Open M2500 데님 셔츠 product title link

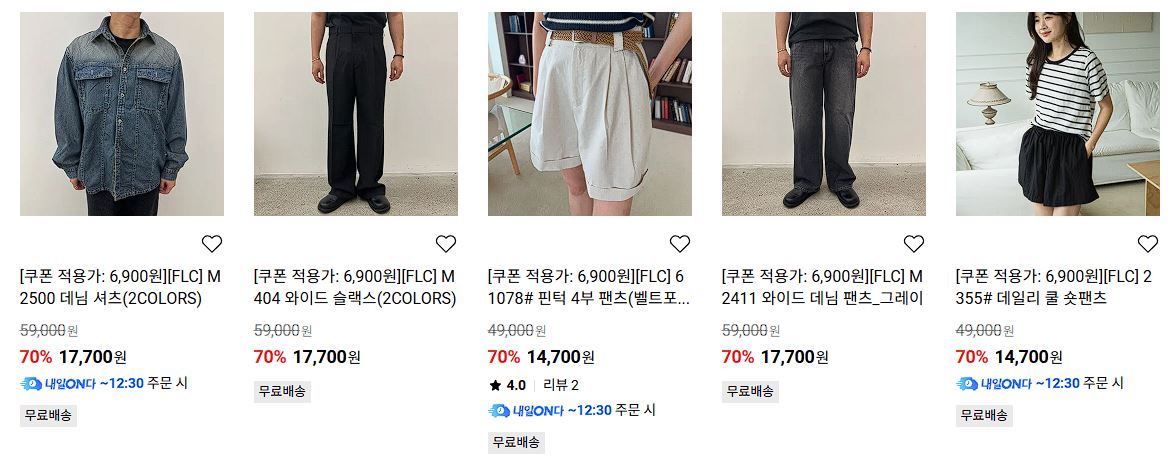click(120, 288)
